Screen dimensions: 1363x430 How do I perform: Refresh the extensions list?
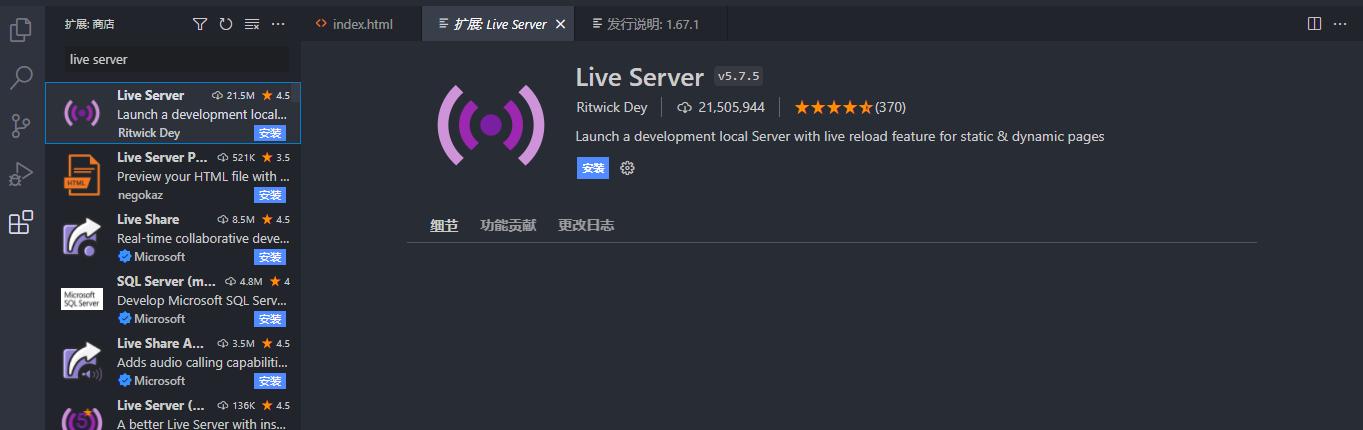click(x=226, y=24)
